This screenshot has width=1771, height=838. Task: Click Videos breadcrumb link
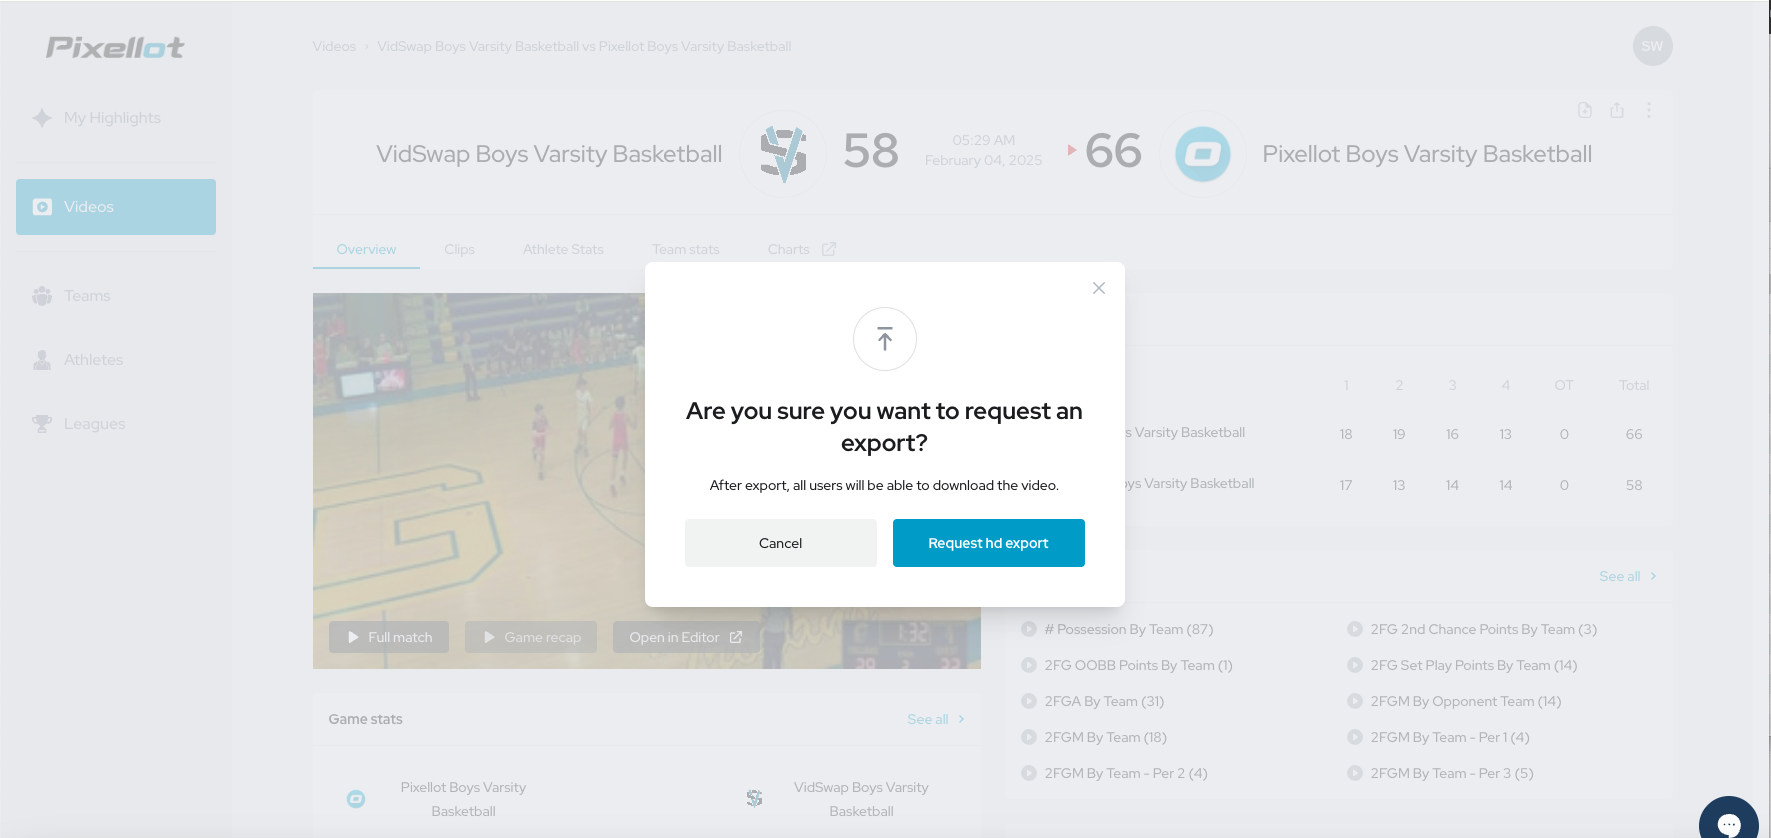(334, 46)
